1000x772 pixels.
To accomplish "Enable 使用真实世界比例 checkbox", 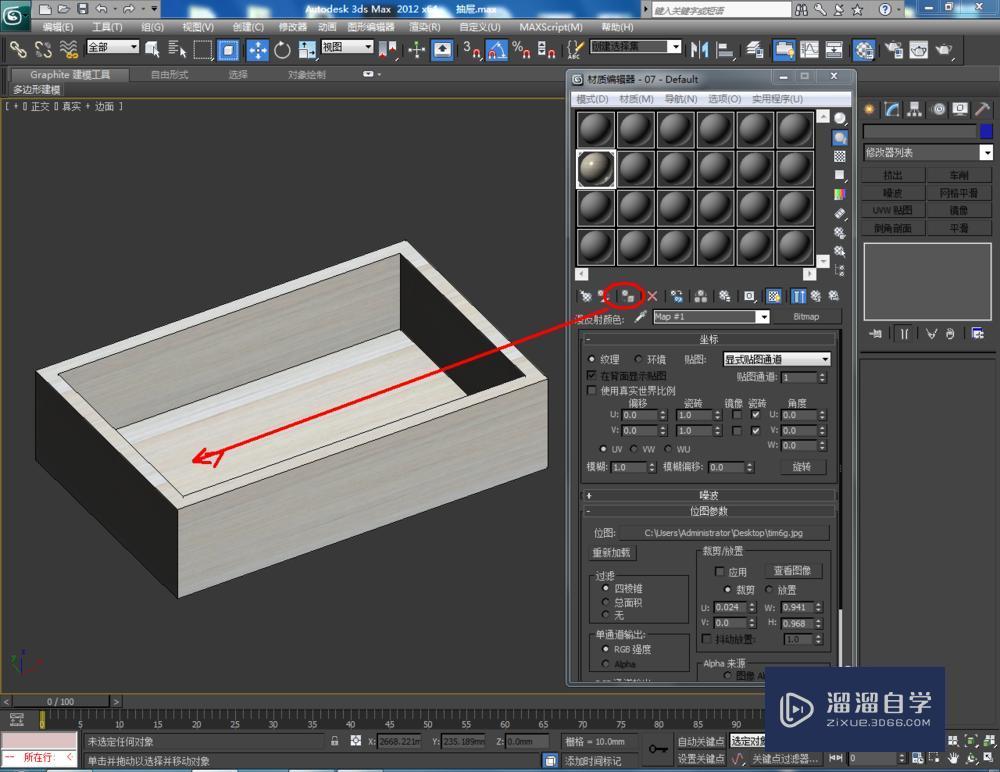I will click(x=591, y=390).
